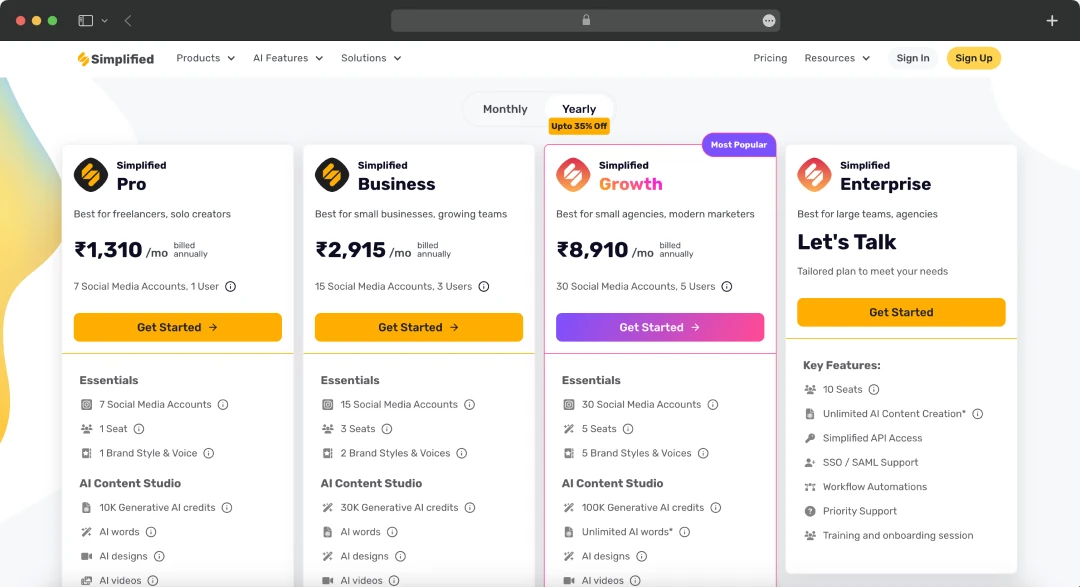
Task: Click the Growth plan logo icon
Action: (x=572, y=175)
